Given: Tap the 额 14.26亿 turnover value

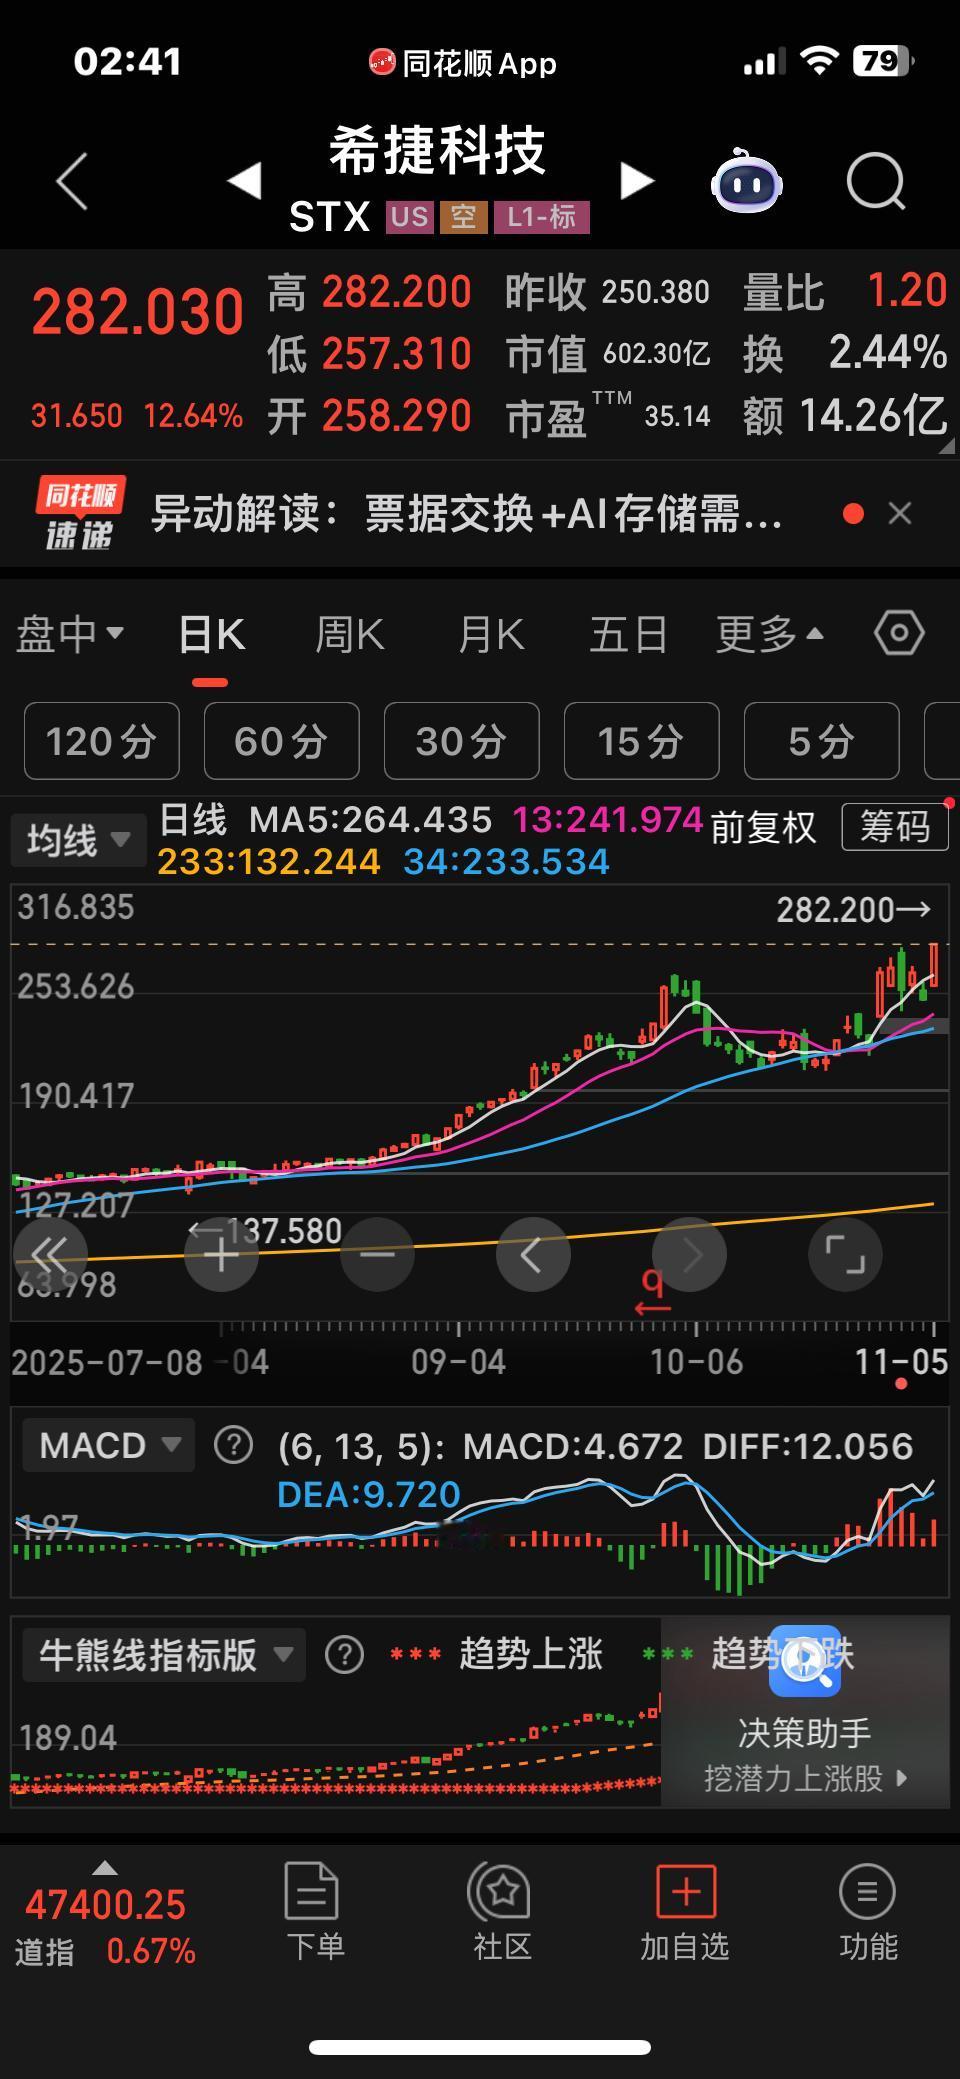Looking at the screenshot, I should 873,415.
